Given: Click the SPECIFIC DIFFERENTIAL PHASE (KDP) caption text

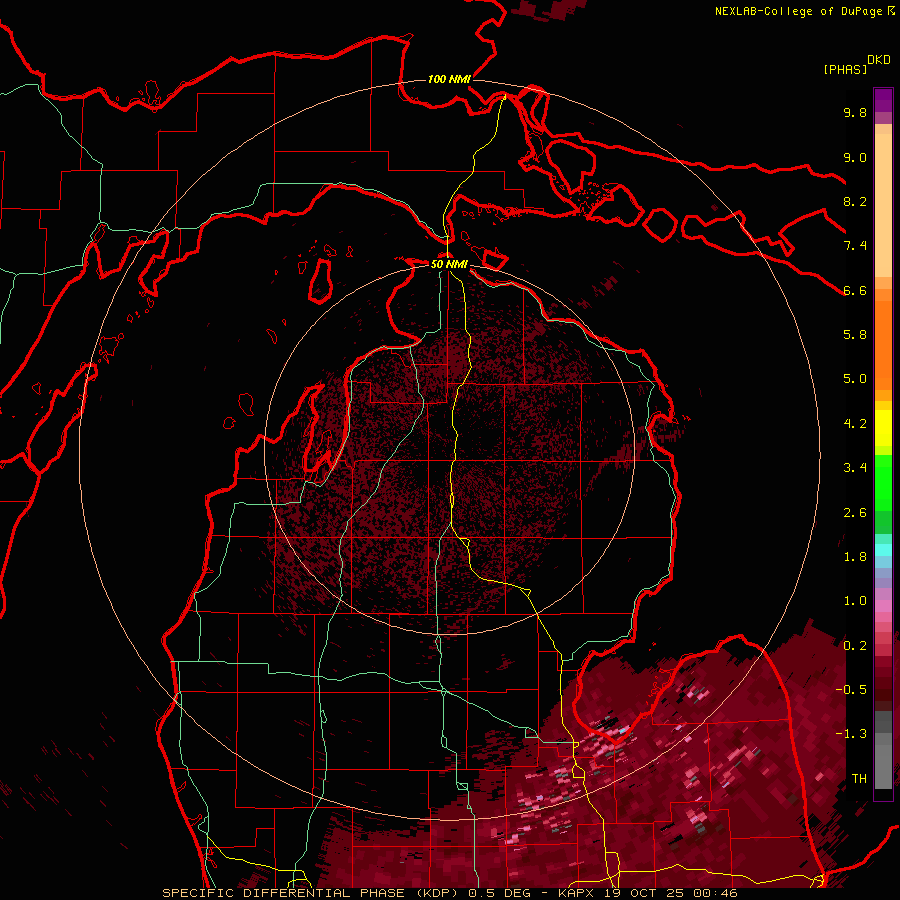Looking at the screenshot, I should point(313,893).
